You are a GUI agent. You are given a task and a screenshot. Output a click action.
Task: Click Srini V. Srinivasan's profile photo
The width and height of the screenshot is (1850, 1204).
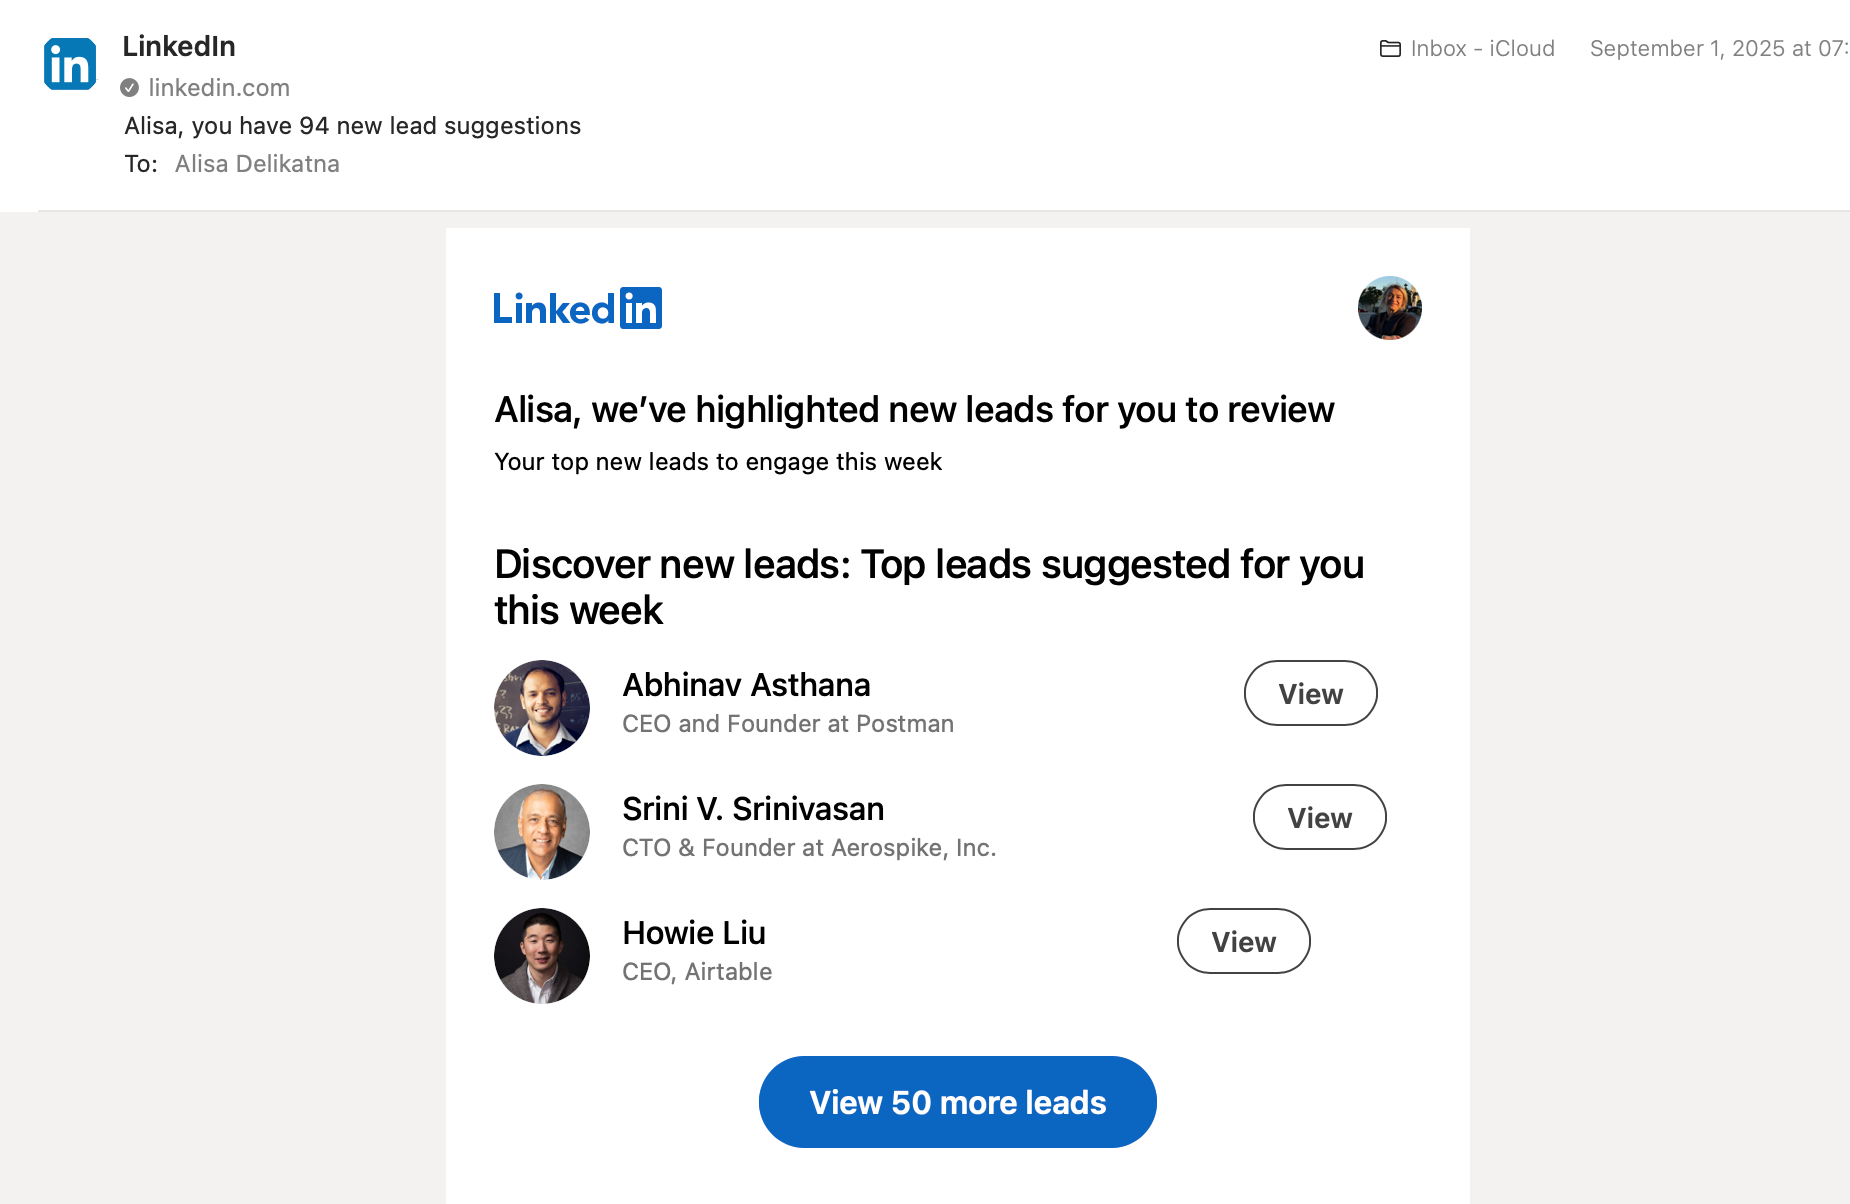[542, 832]
